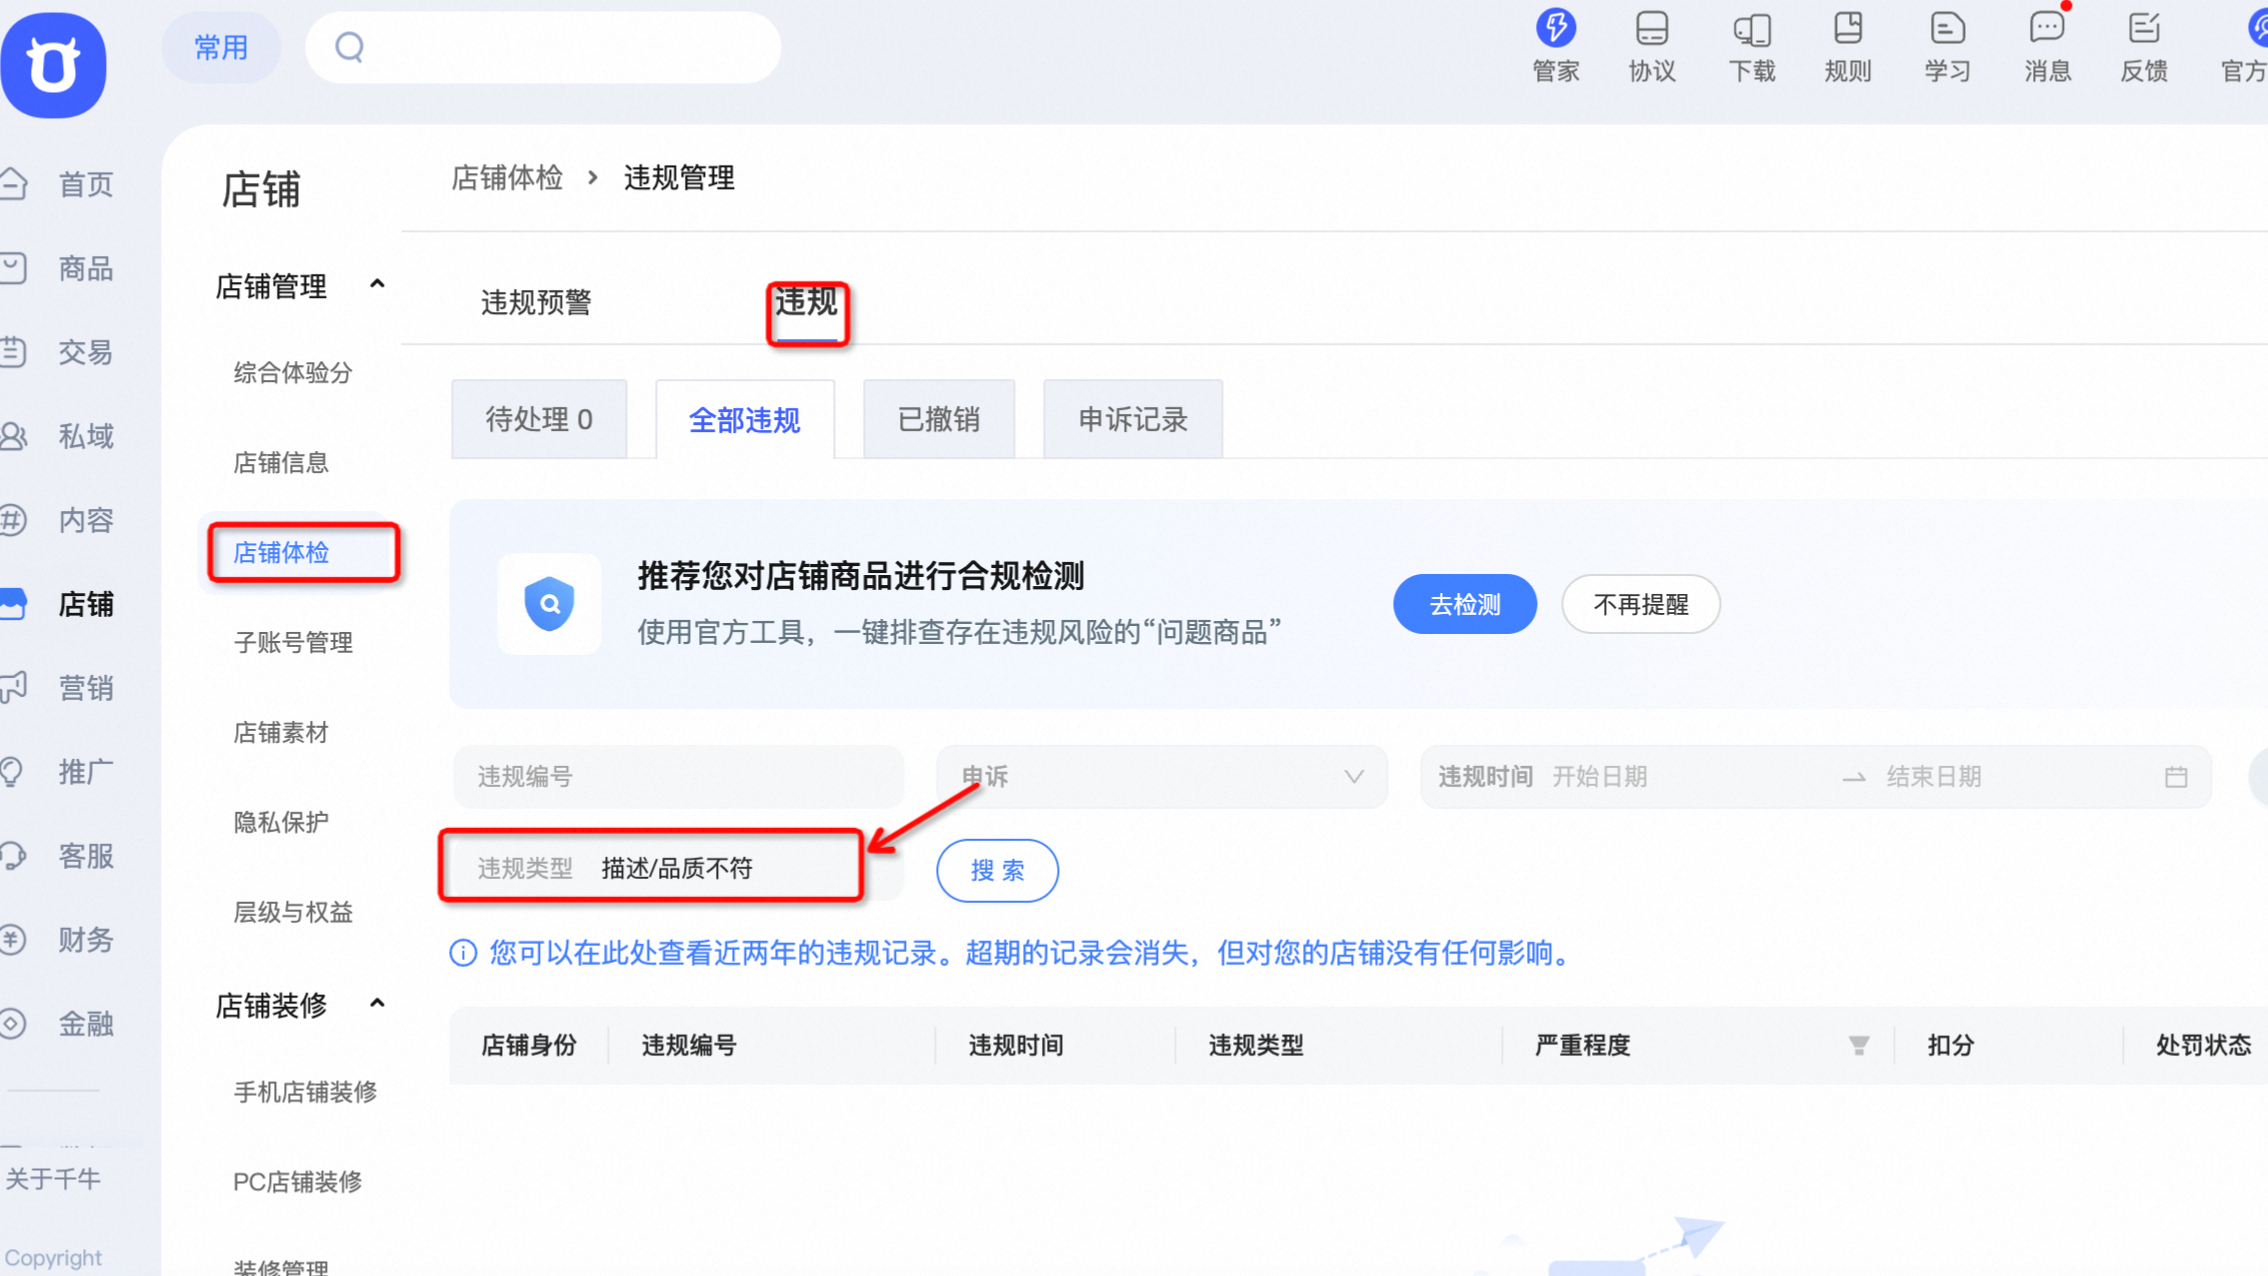This screenshot has width=2268, height=1276.
Task: Select the 申诉记录 tab
Action: (x=1133, y=419)
